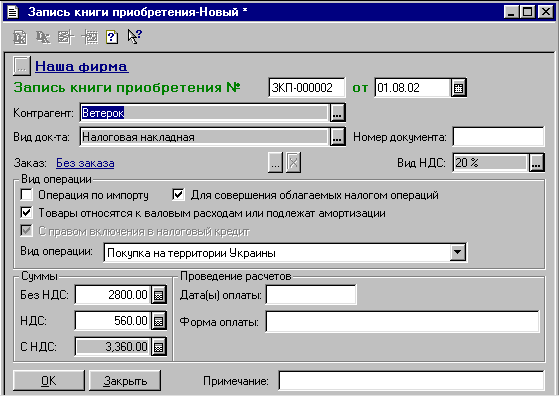This screenshot has width=559, height=396.
Task: Click Вид док-та field 'Налоговая накладная'
Action: [205, 137]
